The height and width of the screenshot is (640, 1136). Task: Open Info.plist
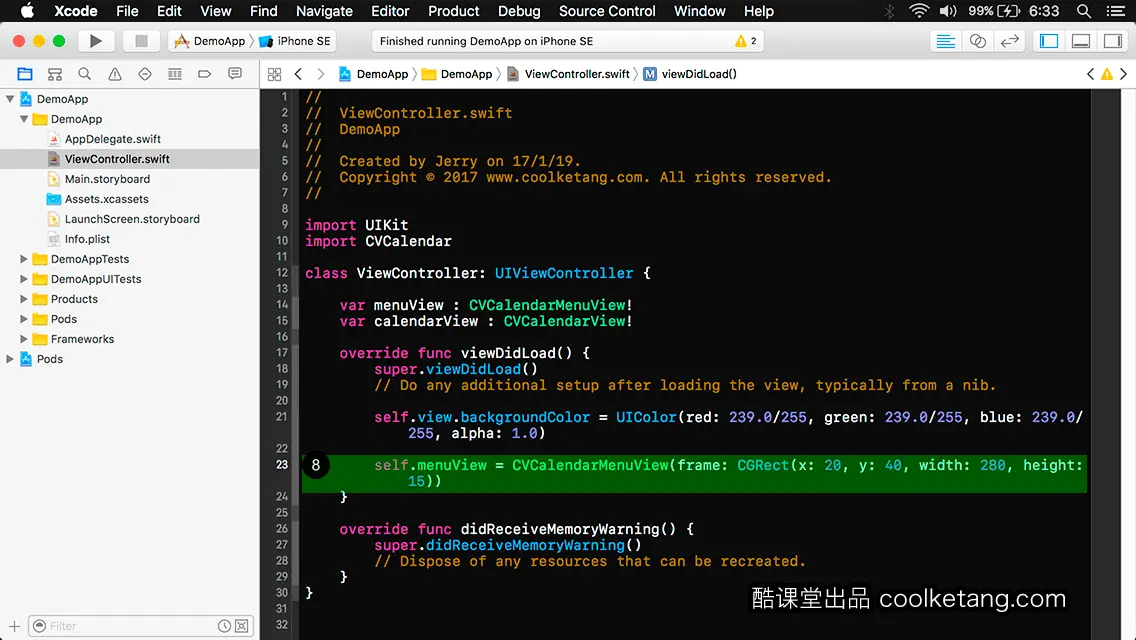[87, 239]
